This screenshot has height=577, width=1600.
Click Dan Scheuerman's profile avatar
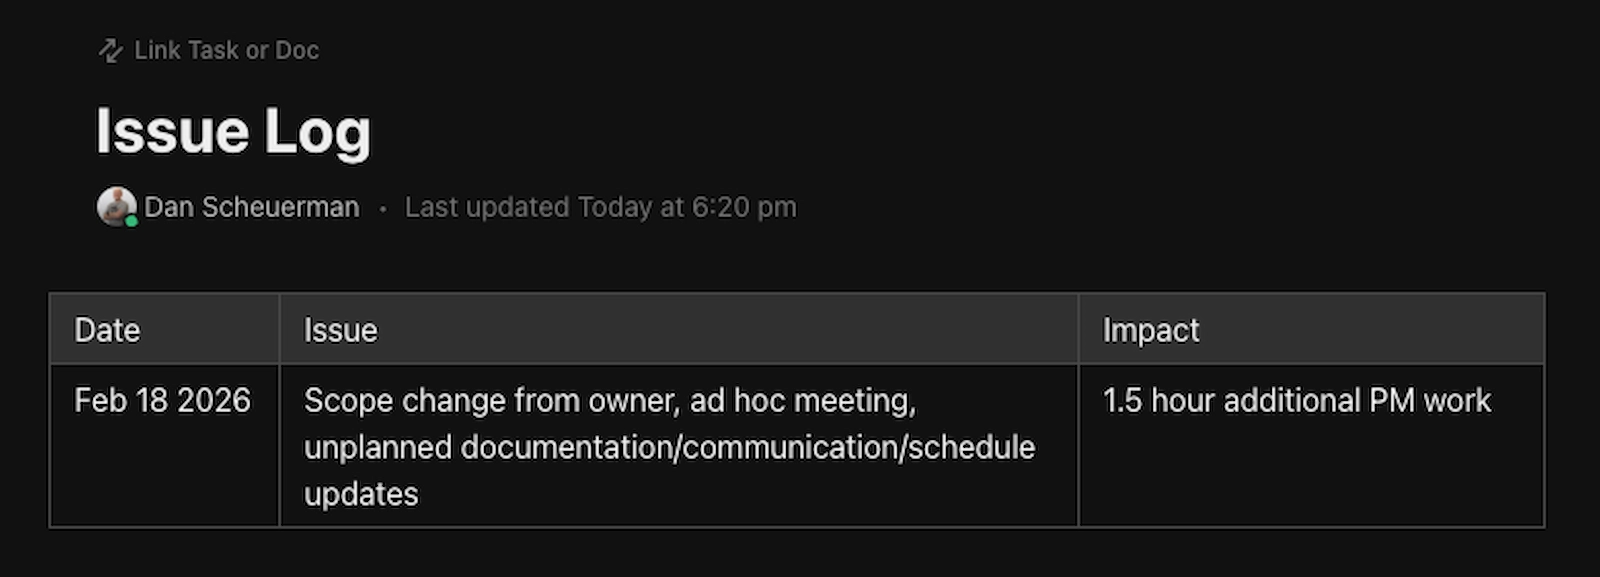coord(116,206)
